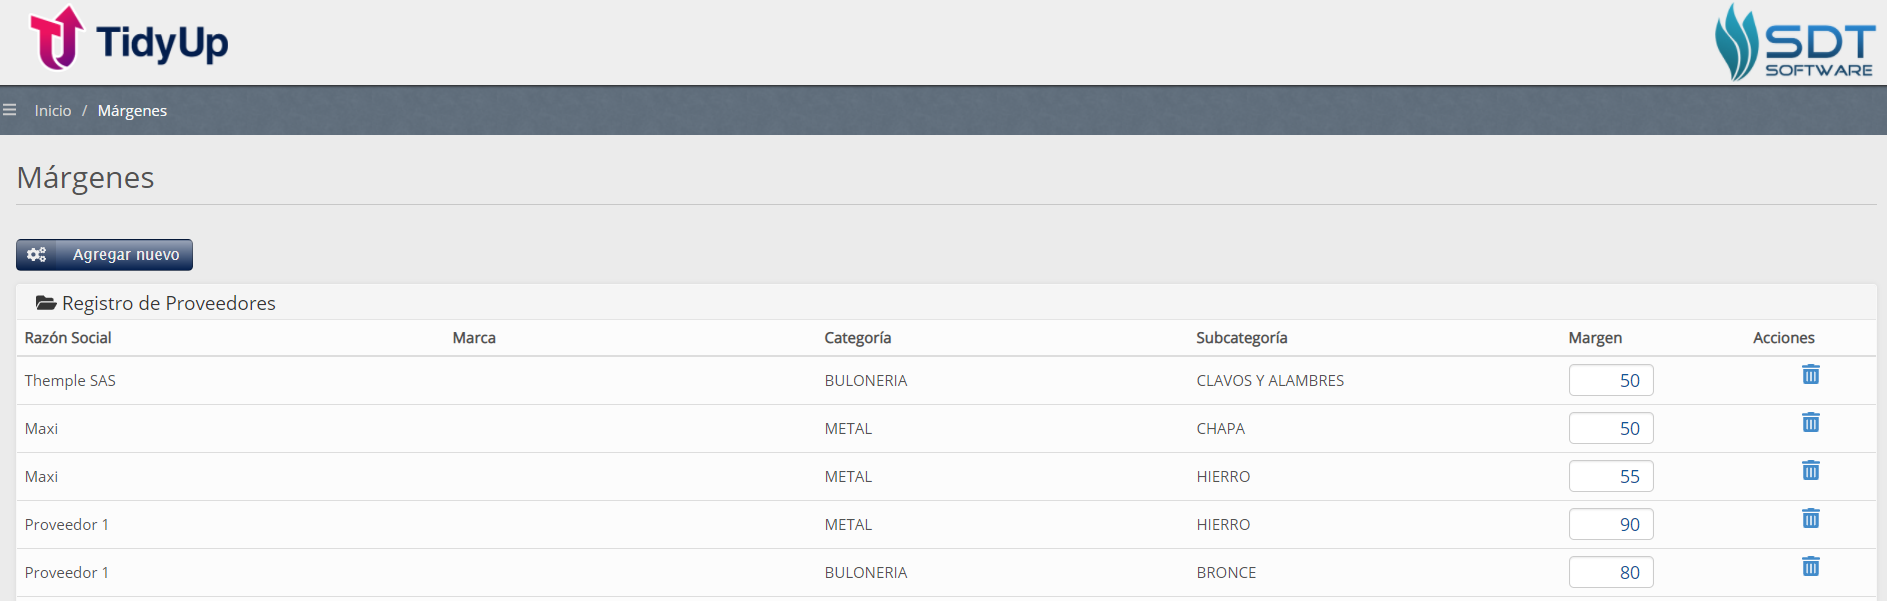The height and width of the screenshot is (601, 1887).
Task: Delete the Proveedor 1 HIERRO row
Action: [1810, 518]
